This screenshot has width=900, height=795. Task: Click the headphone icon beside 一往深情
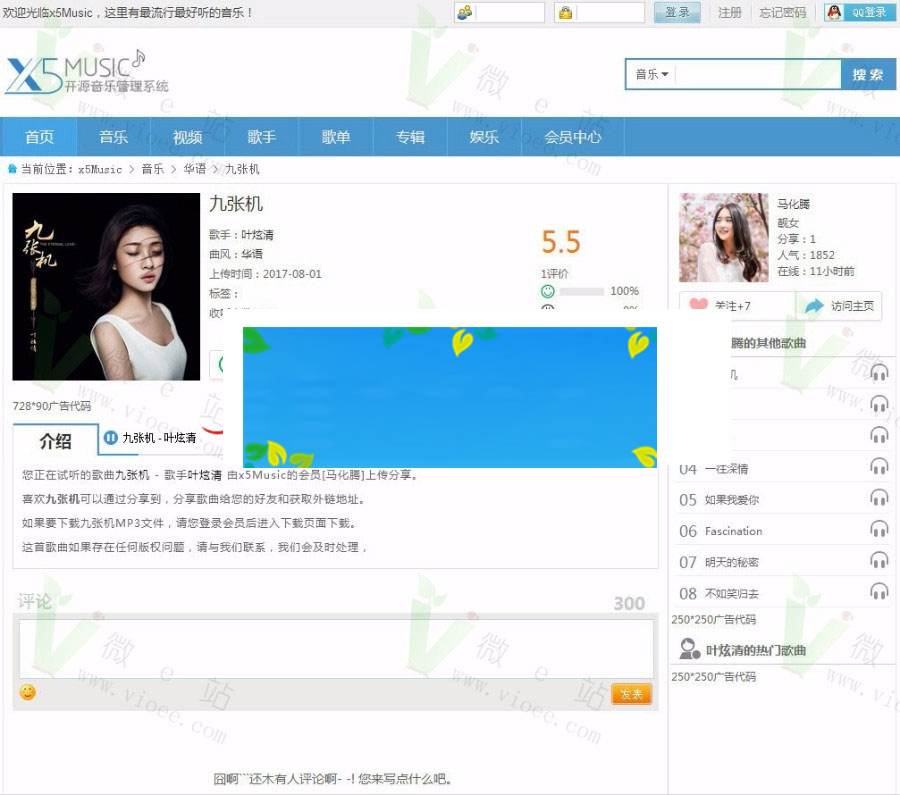879,467
